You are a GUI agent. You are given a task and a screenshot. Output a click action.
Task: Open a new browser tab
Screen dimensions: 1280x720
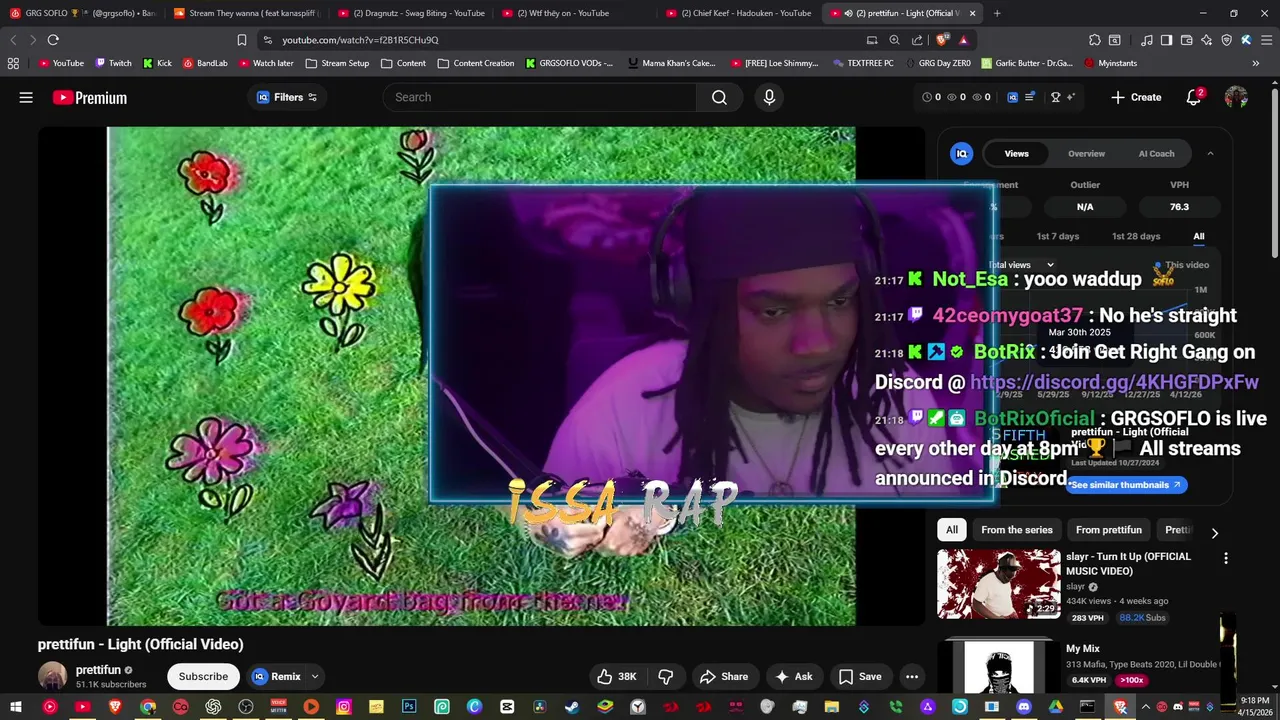997,13
